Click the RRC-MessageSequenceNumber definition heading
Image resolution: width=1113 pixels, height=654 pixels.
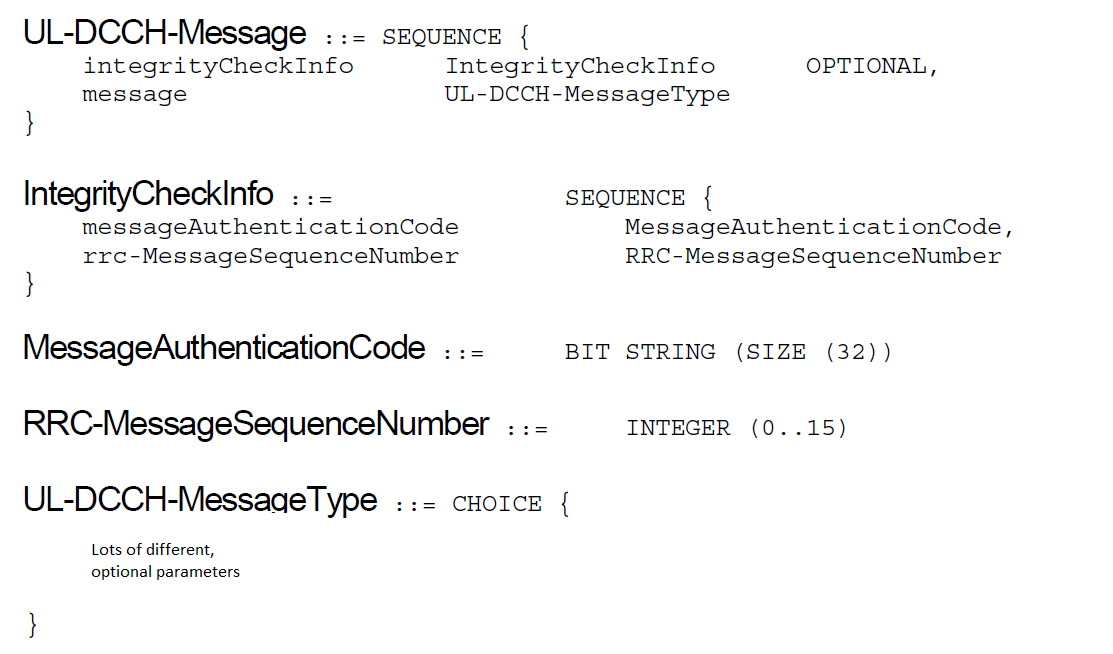pyautogui.click(x=256, y=424)
